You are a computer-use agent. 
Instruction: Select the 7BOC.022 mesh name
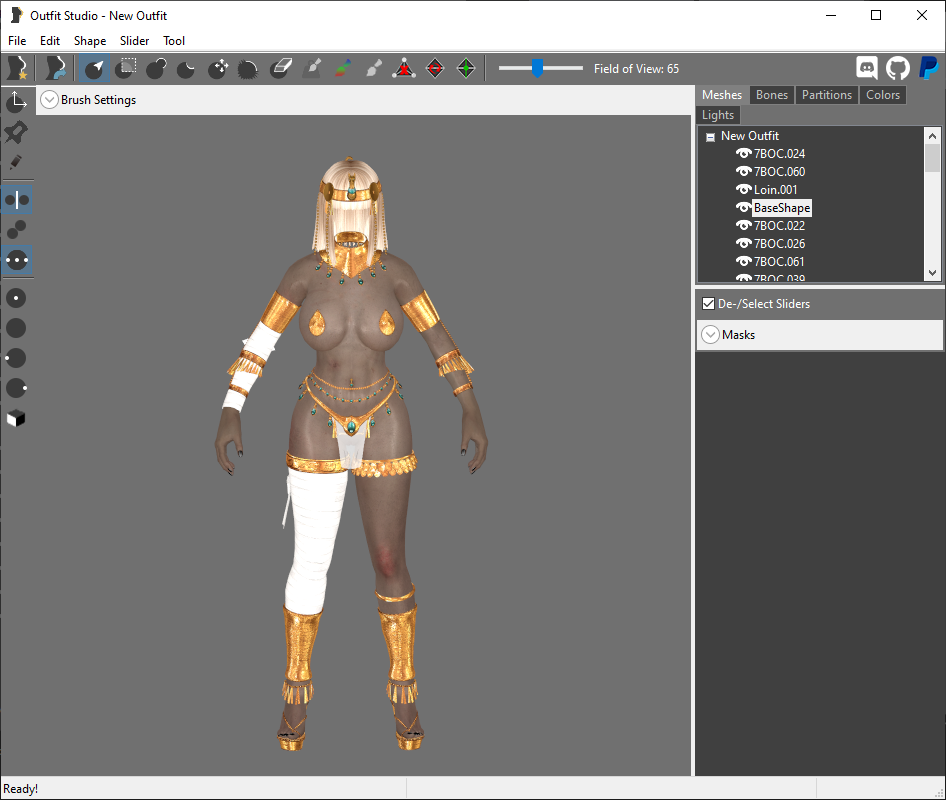[779, 225]
